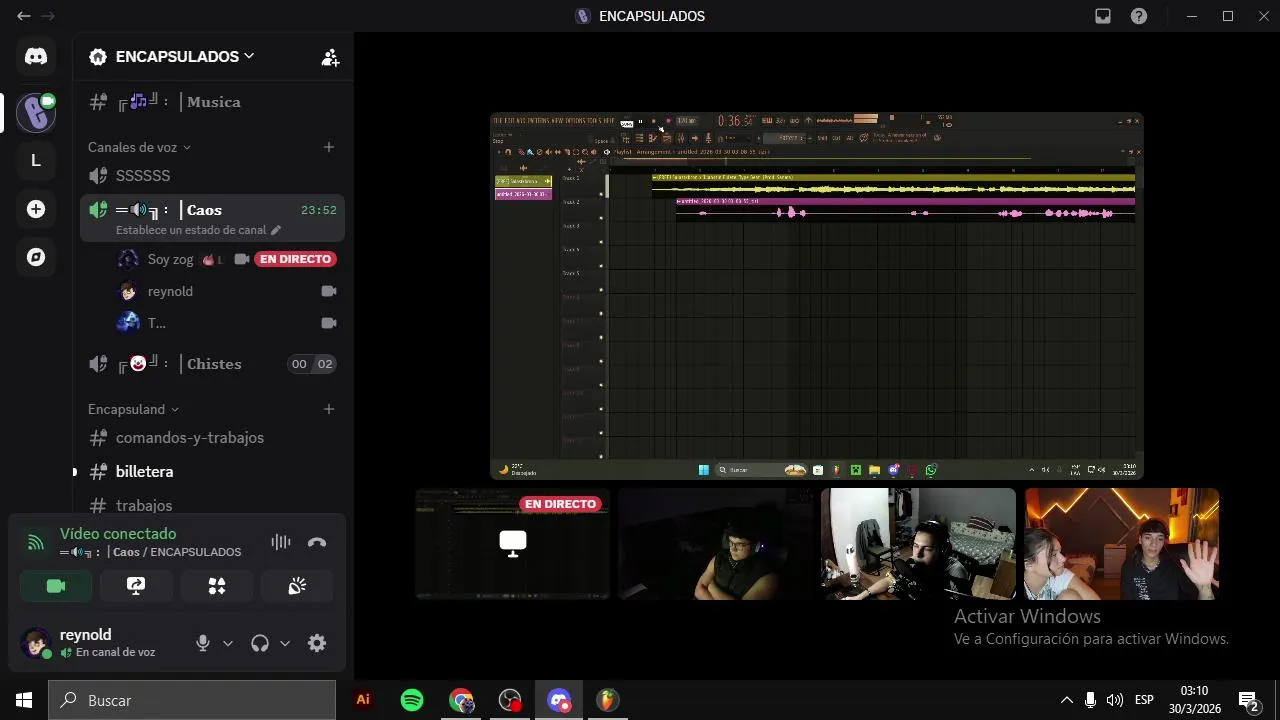Image resolution: width=1280 pixels, height=720 pixels.
Task: Open the Caos / ENCAPSULADOS voice link
Action: click(x=150, y=552)
